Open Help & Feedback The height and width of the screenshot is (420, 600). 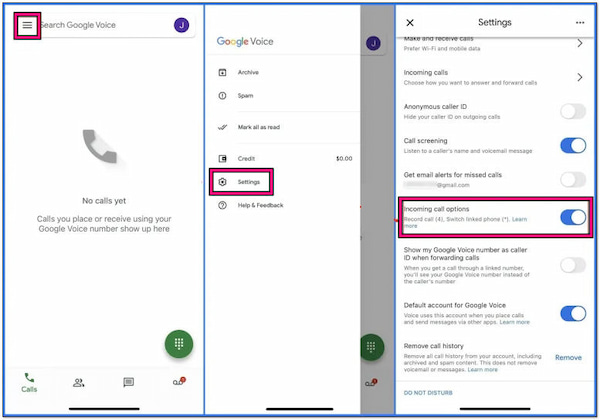(x=260, y=205)
